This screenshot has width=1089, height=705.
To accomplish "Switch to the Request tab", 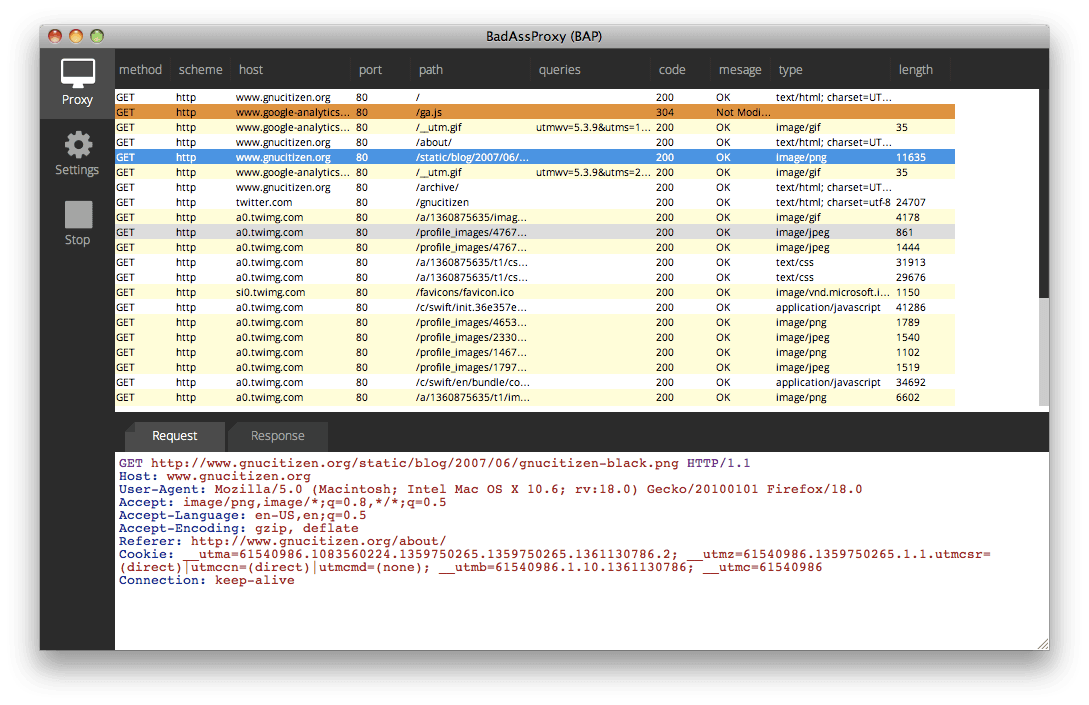I will [x=174, y=436].
